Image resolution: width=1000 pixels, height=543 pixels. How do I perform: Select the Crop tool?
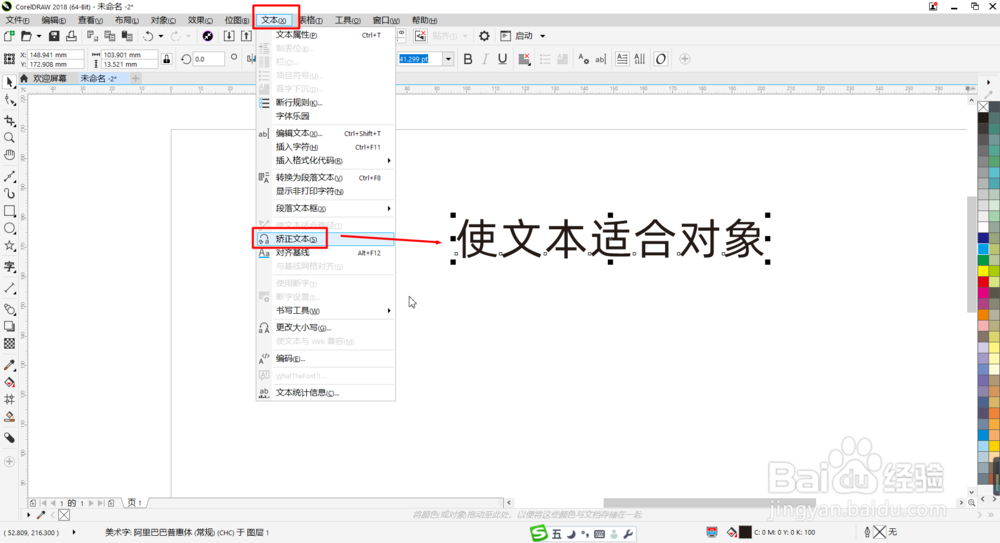pos(9,121)
